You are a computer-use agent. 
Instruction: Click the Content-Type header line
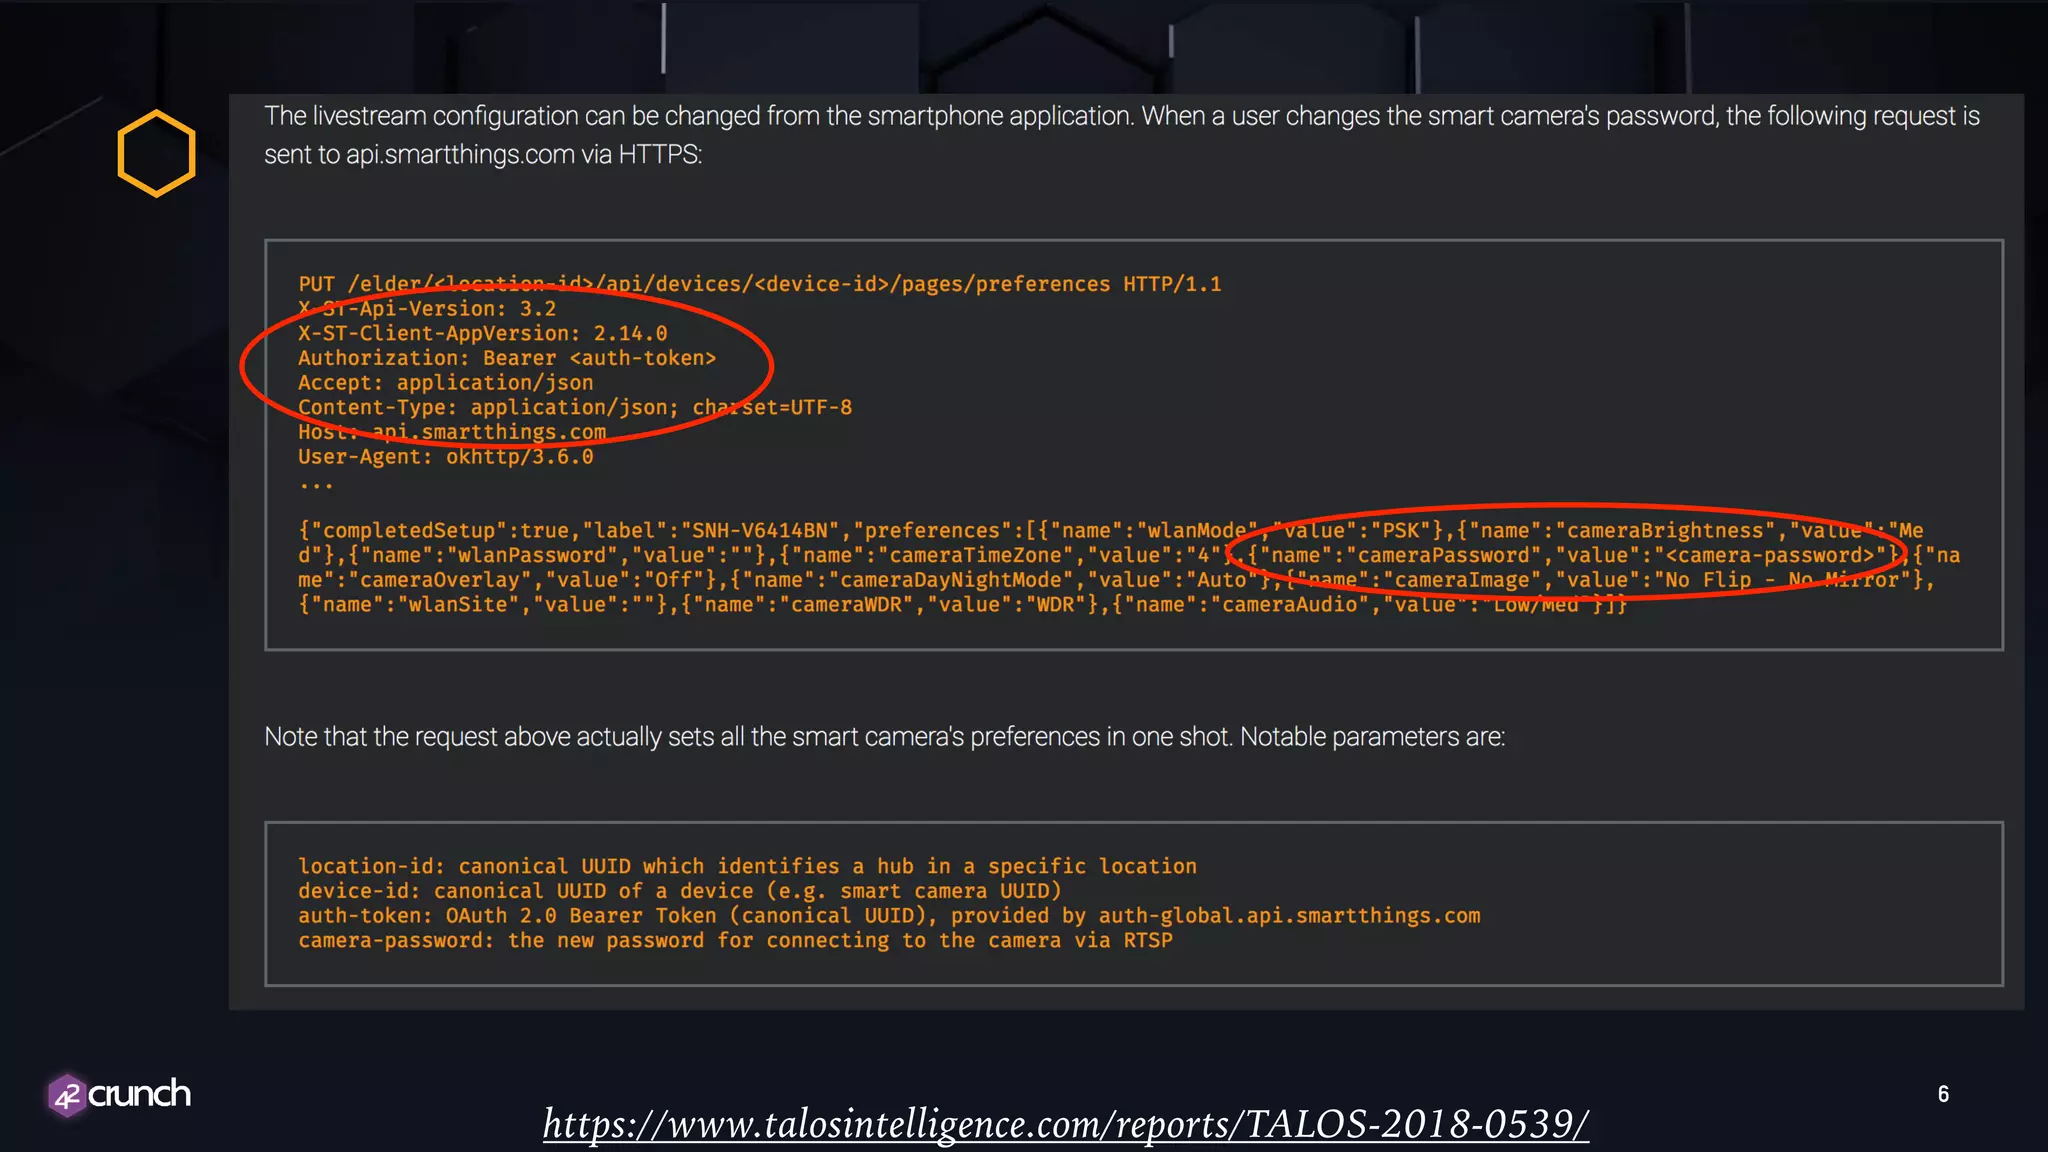click(574, 407)
